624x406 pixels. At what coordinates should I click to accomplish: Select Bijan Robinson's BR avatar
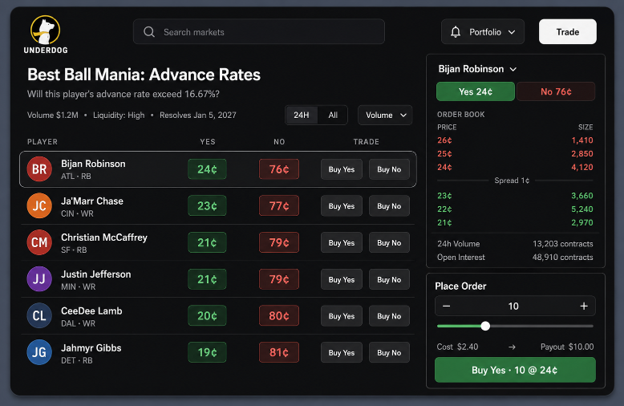click(39, 169)
